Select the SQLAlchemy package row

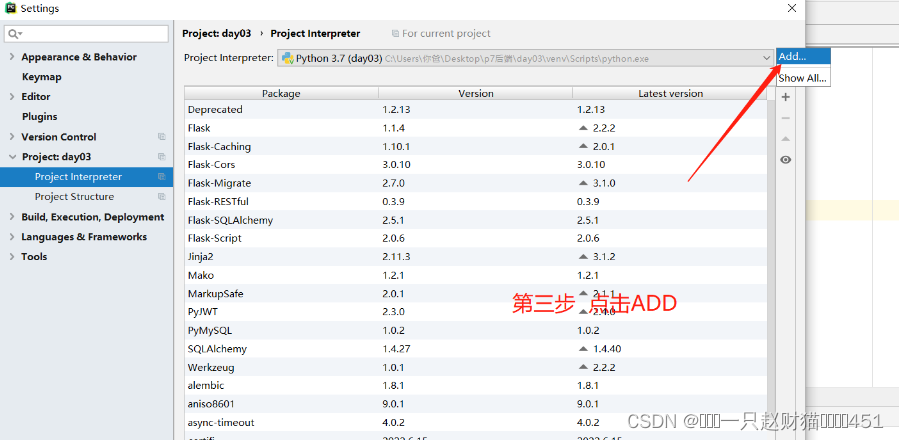click(x=475, y=349)
